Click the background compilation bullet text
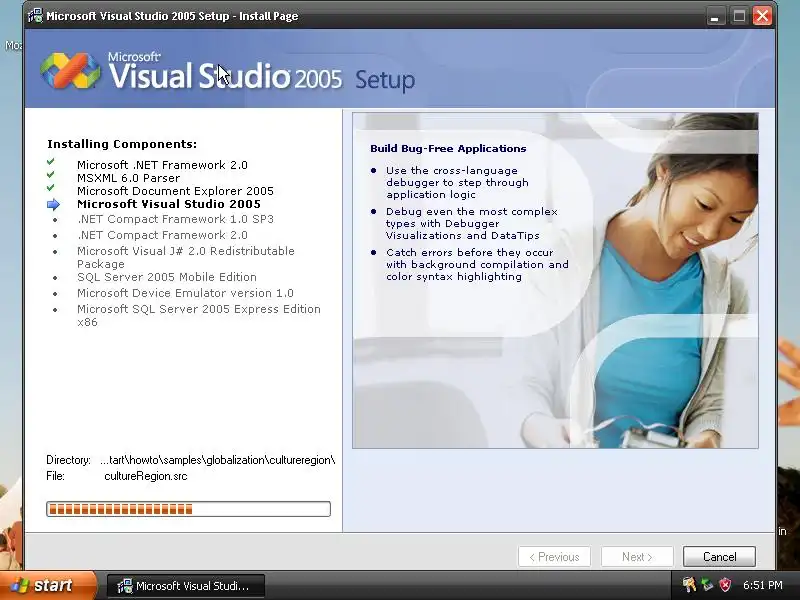The image size is (800, 600). [477, 264]
